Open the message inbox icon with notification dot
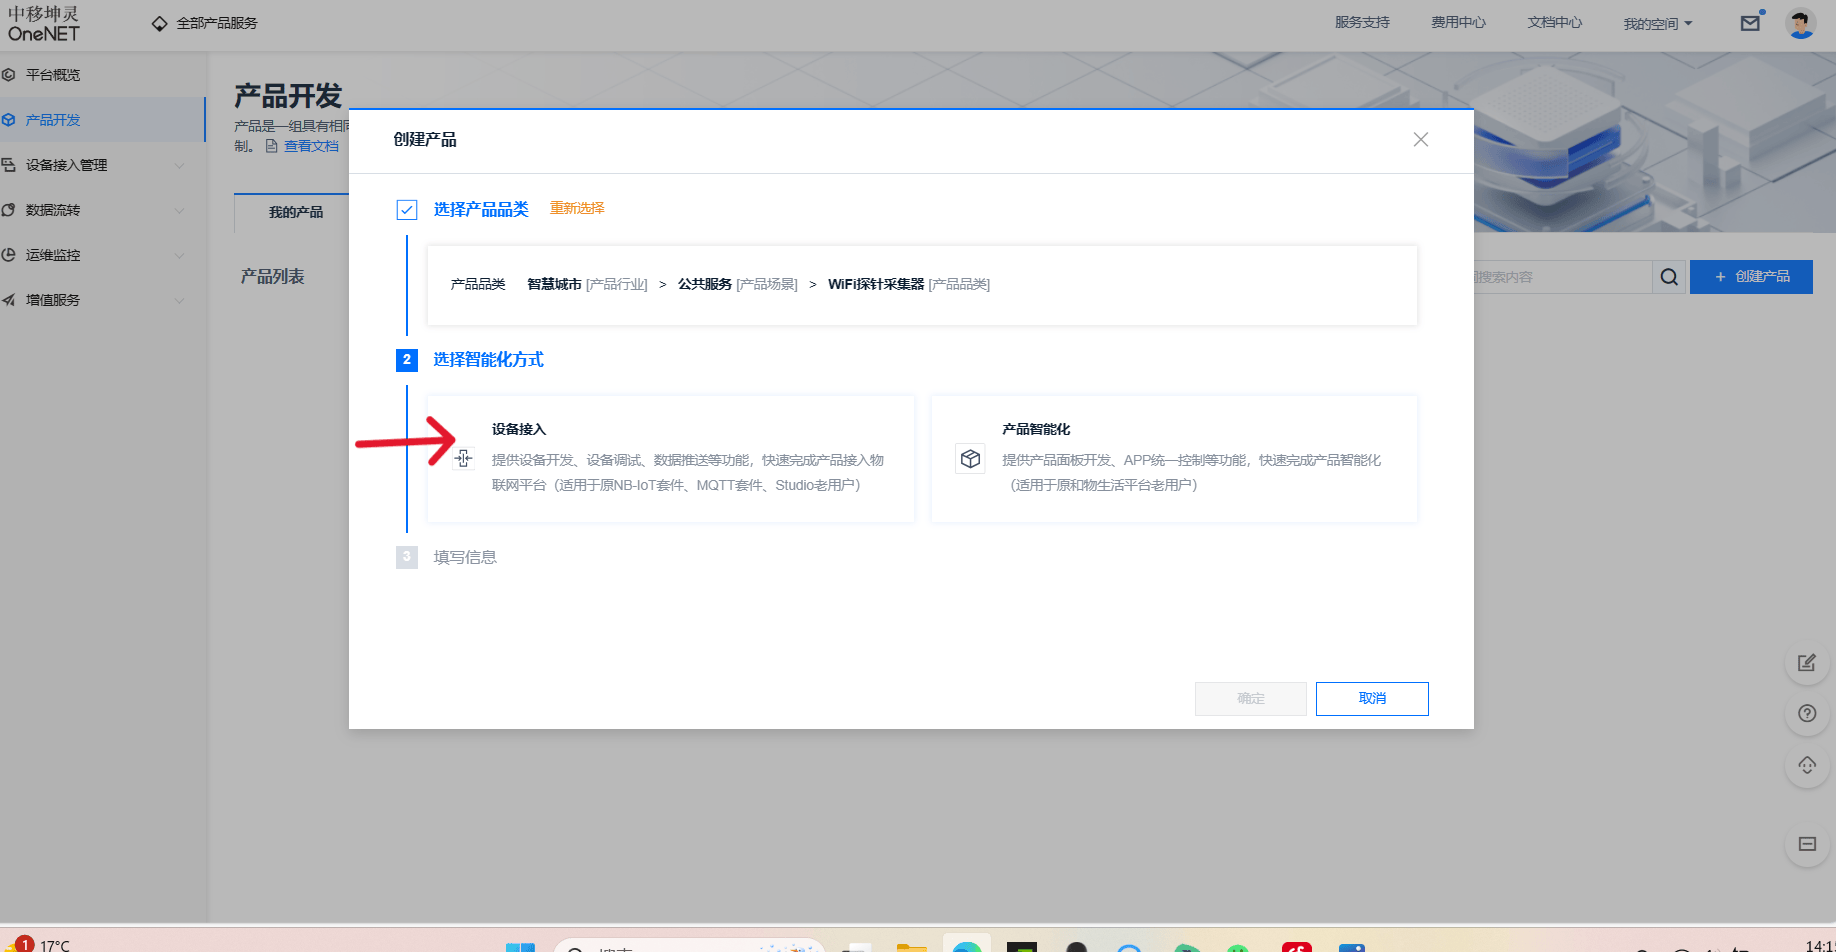The height and width of the screenshot is (952, 1836). pyautogui.click(x=1750, y=22)
